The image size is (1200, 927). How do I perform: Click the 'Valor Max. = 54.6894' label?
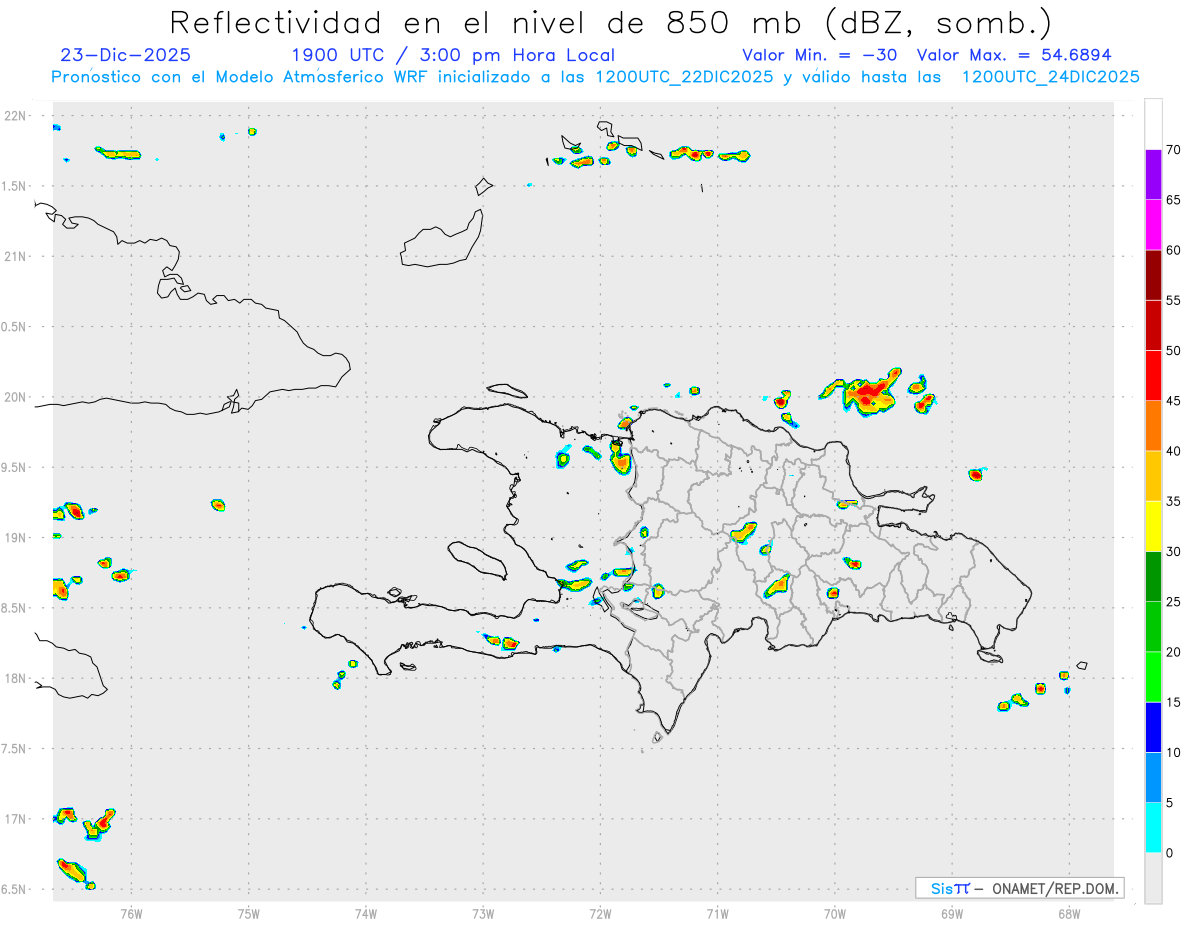[x=1014, y=55]
